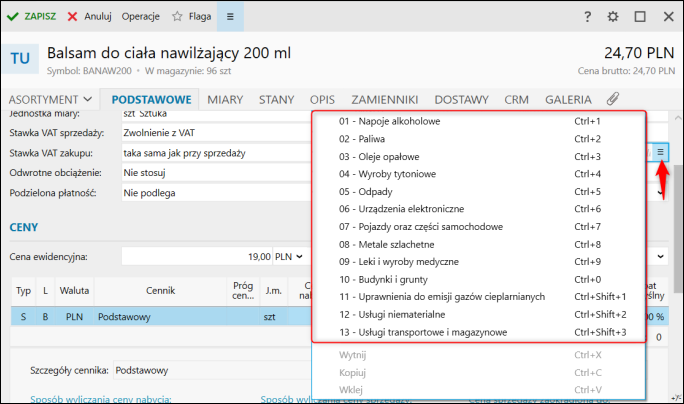Select 08 - Metale szlachetne
The height and width of the screenshot is (404, 684).
(x=479, y=244)
